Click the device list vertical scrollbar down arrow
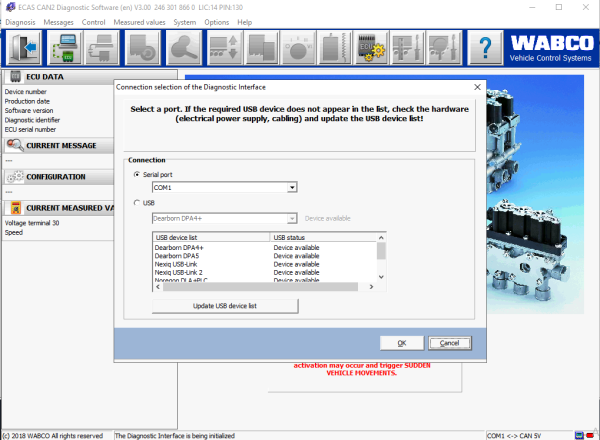 (381, 277)
